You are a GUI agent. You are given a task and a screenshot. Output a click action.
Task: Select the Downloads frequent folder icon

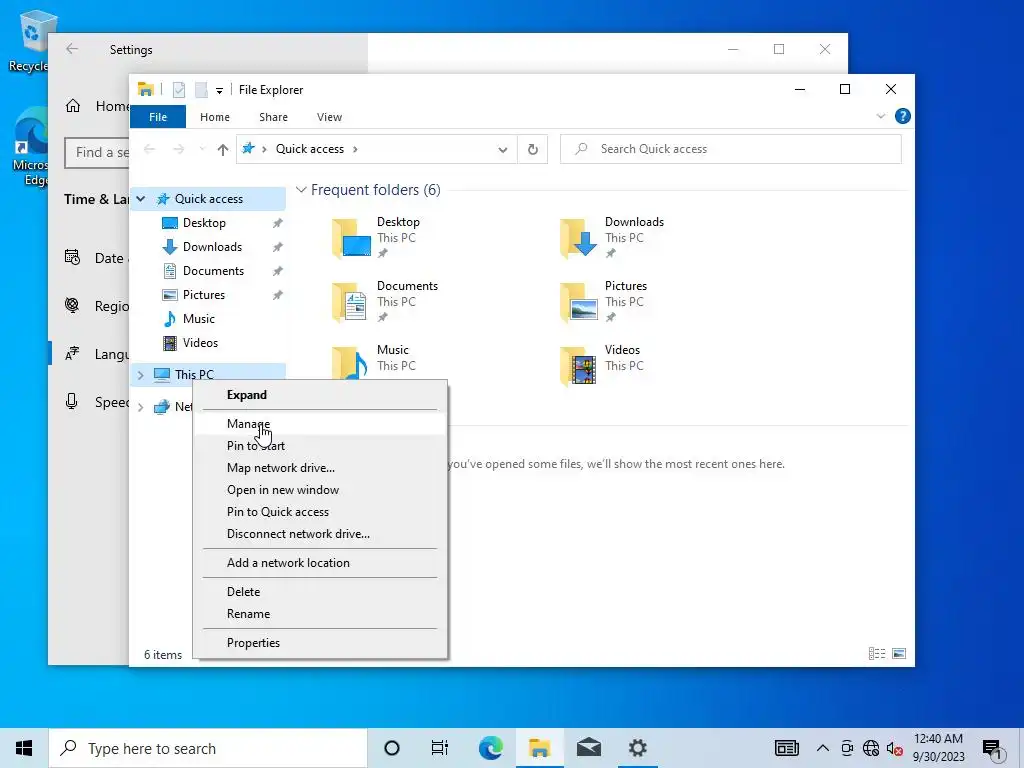tap(579, 238)
